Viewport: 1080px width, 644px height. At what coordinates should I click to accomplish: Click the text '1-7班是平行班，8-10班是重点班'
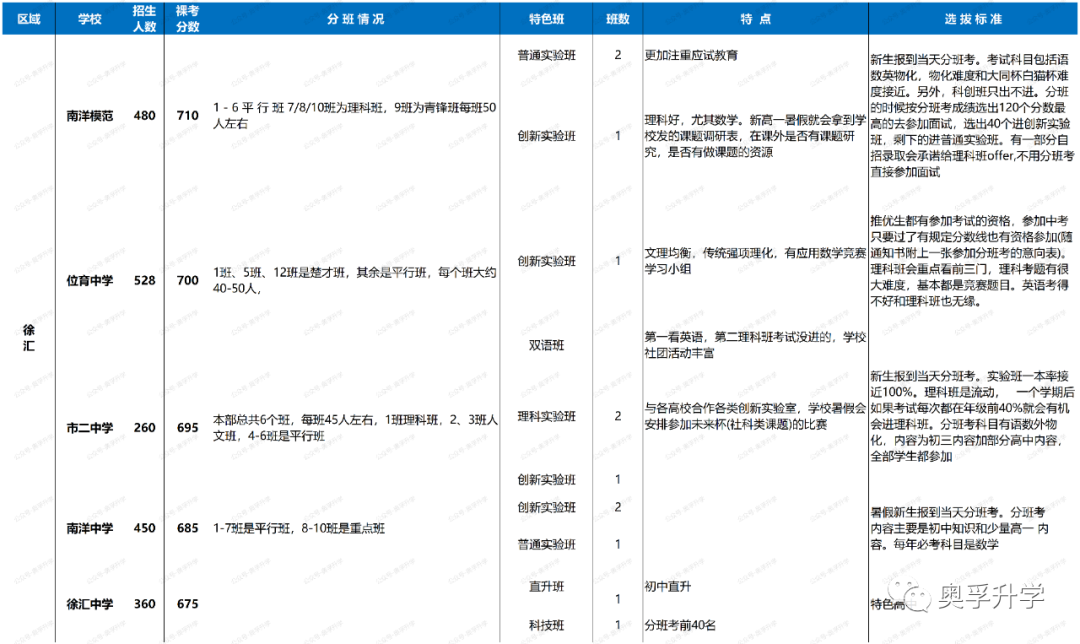(x=299, y=528)
